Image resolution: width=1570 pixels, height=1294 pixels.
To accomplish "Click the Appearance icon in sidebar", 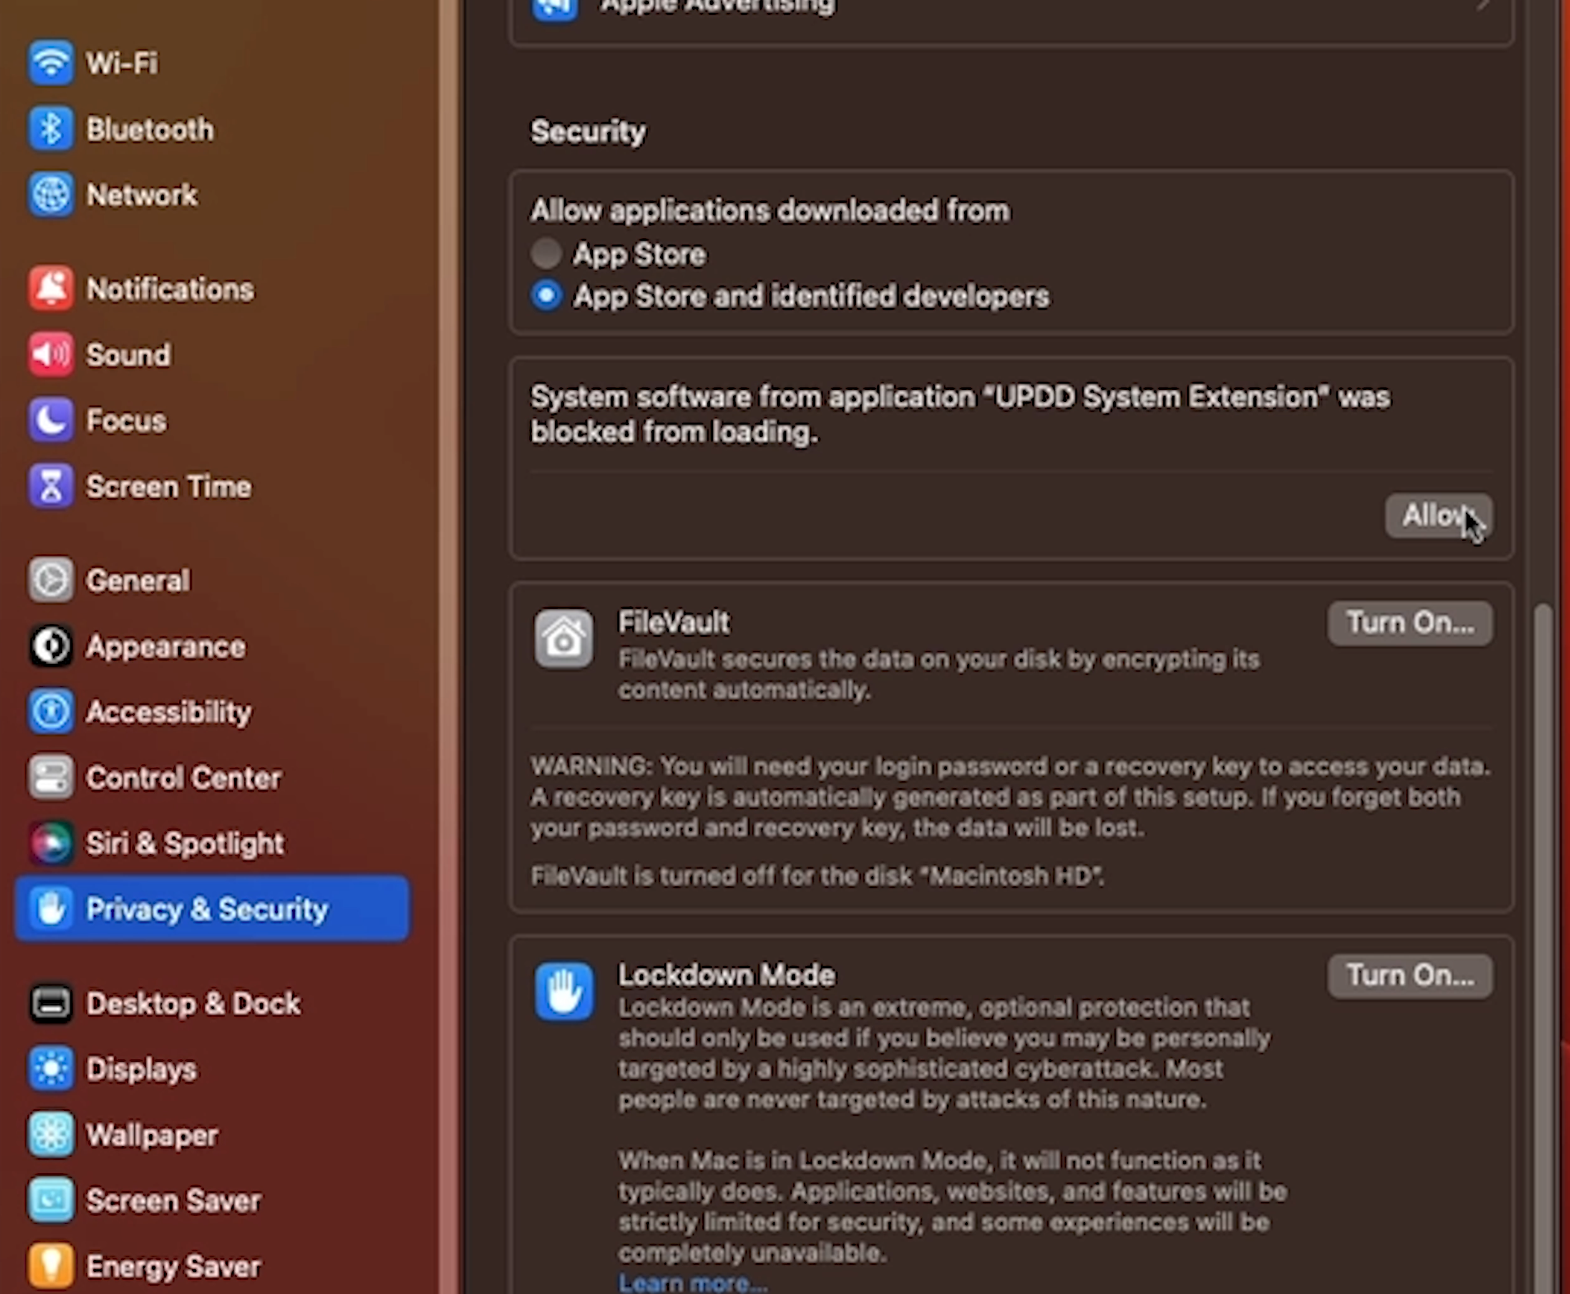I will [x=51, y=646].
